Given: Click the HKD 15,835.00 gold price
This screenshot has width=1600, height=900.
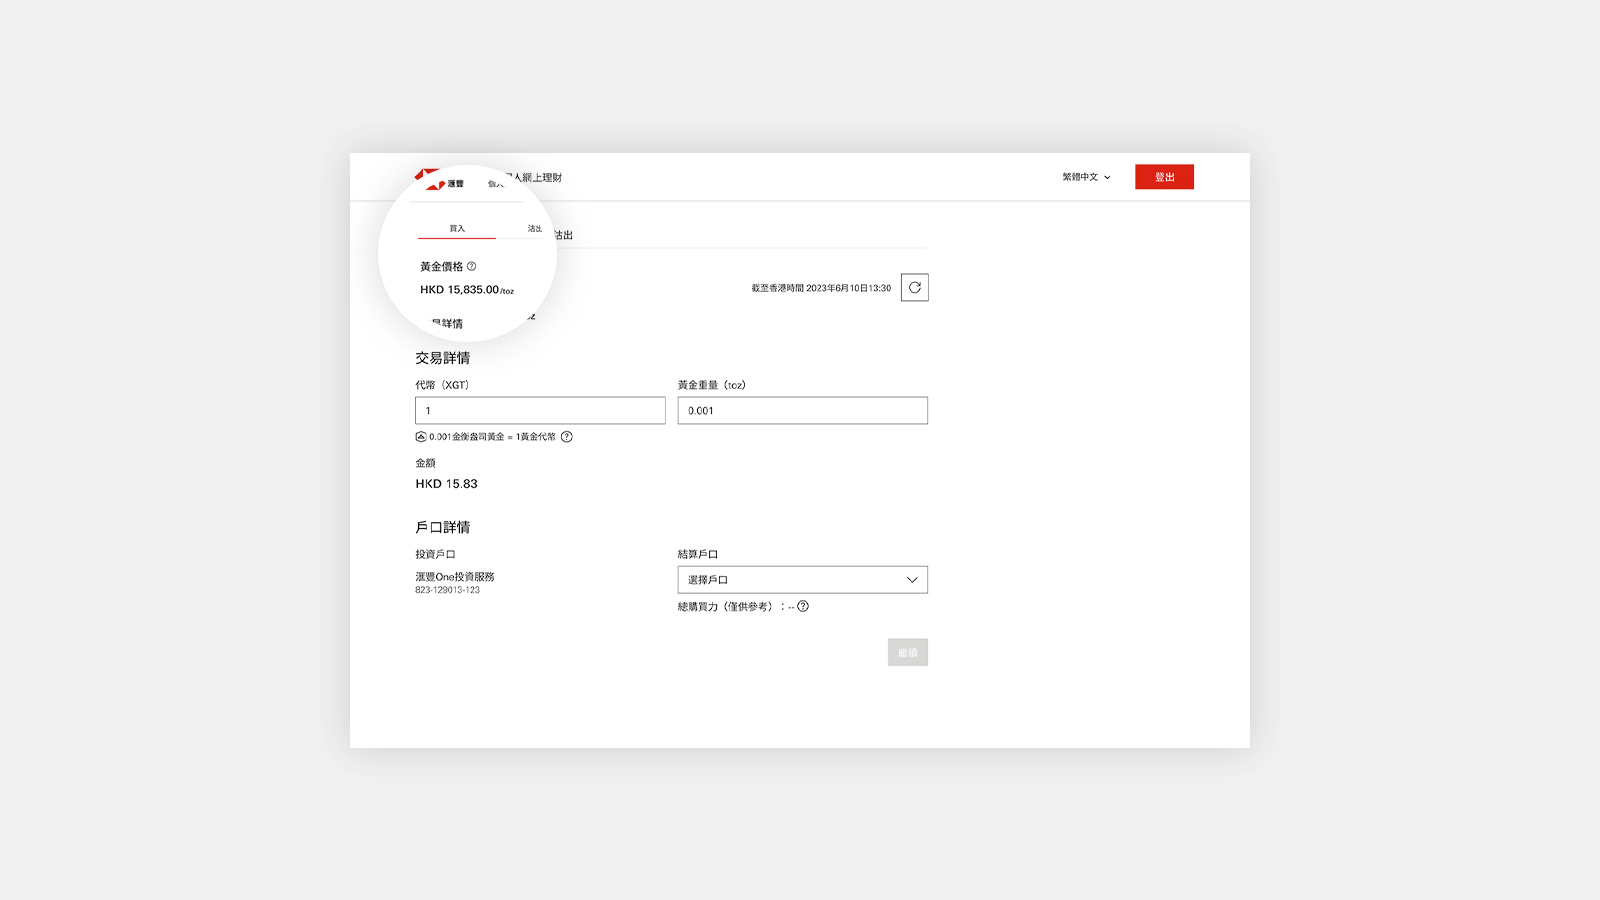Looking at the screenshot, I should click(x=459, y=290).
